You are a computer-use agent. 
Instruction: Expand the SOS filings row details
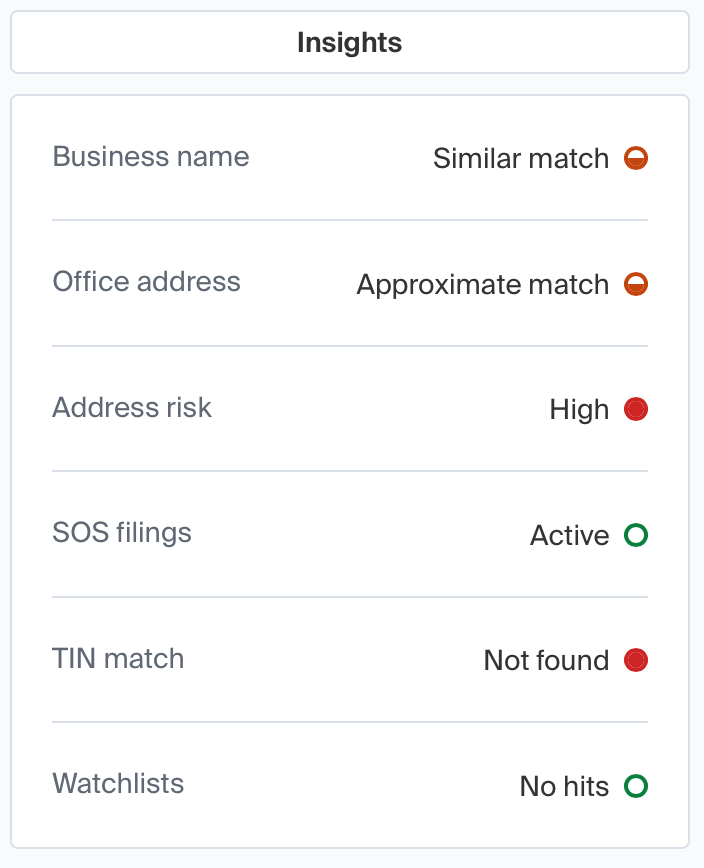tap(350, 534)
